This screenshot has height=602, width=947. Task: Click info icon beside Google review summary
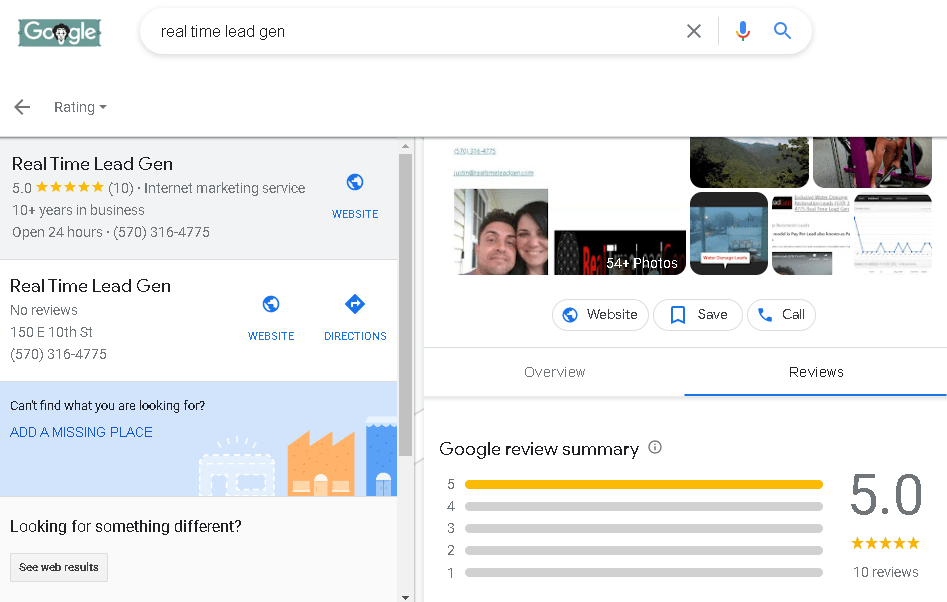tap(655, 447)
